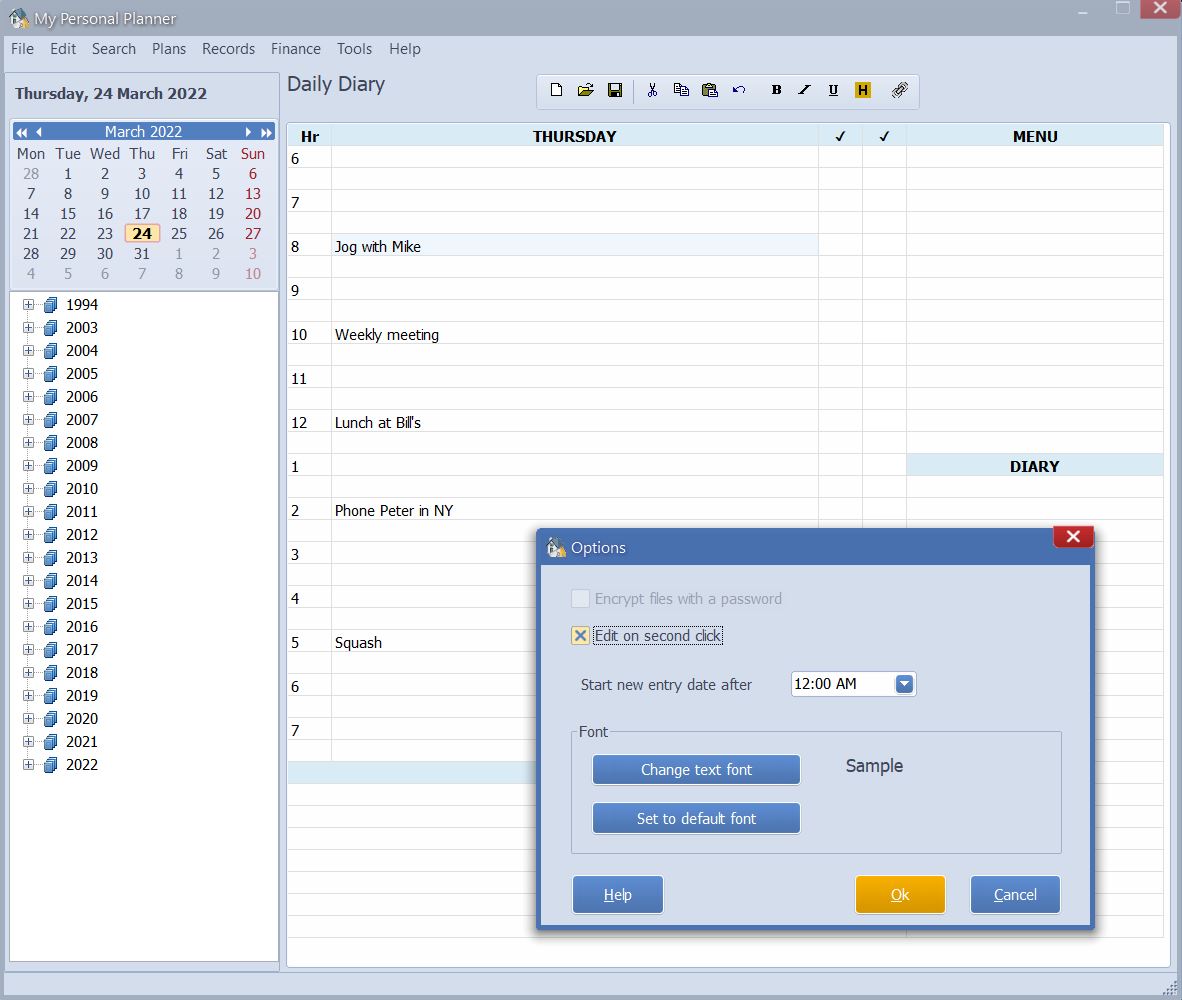
Task: Open the Finance menu
Action: (x=296, y=49)
